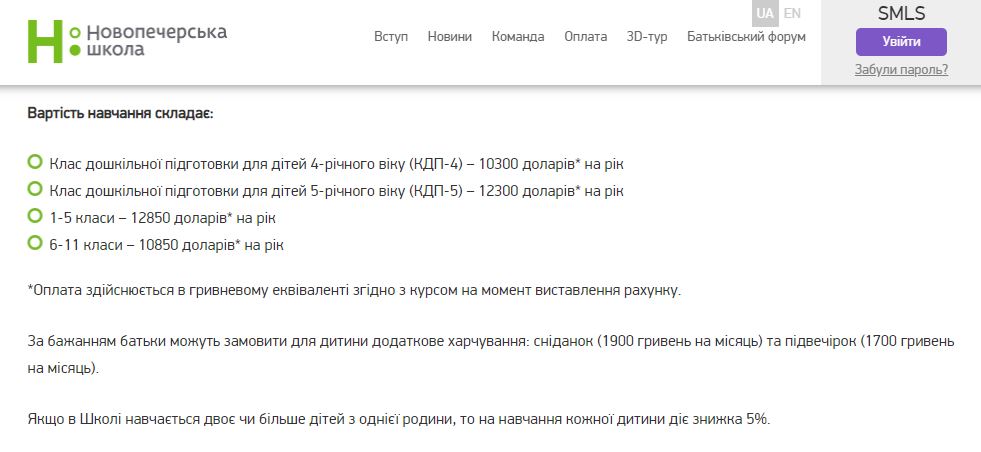
Task: Click the Забули пароль? link
Action: pos(901,70)
